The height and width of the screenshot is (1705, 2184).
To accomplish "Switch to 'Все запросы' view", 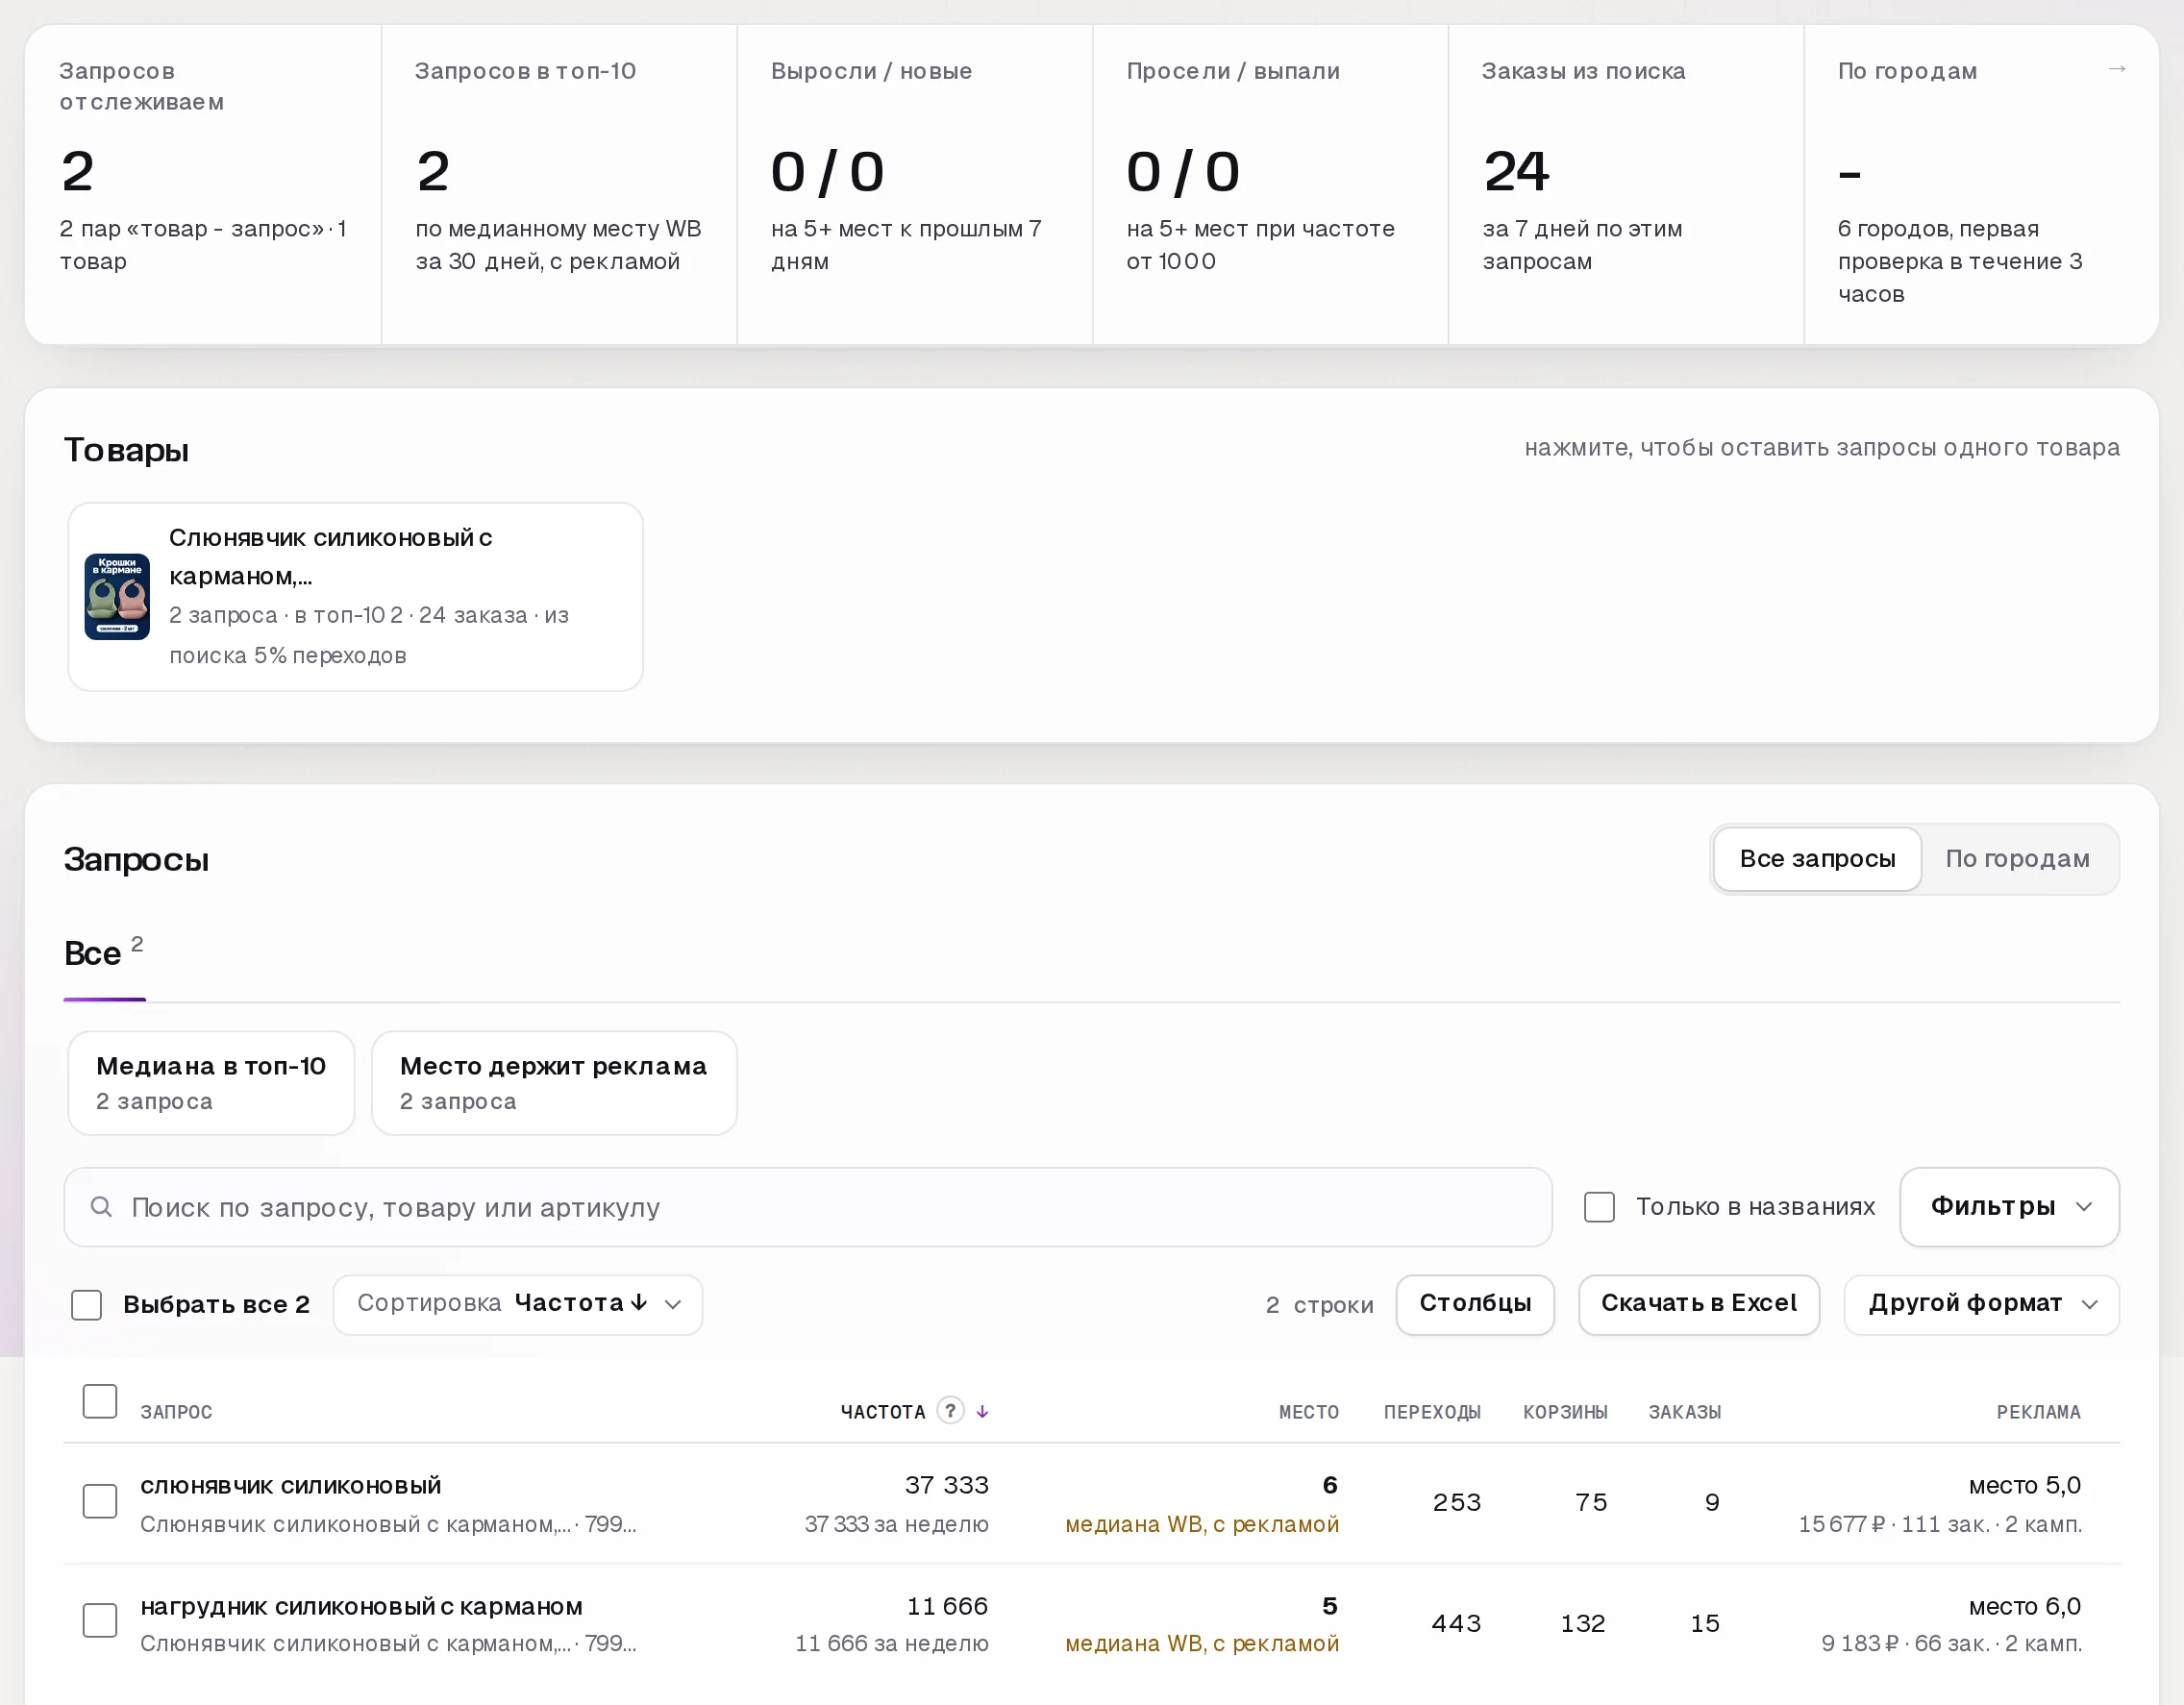I will tap(1817, 859).
